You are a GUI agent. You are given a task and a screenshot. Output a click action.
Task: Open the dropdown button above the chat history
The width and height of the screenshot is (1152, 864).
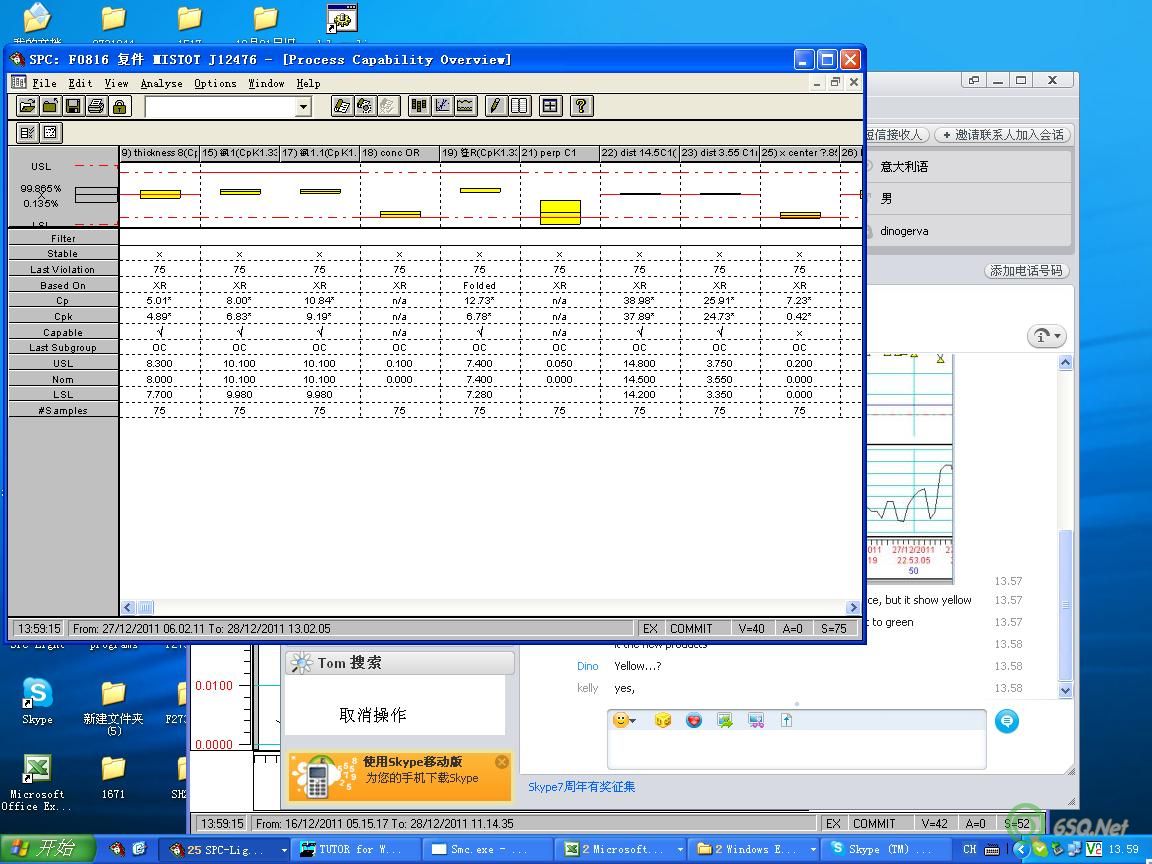(x=1046, y=336)
